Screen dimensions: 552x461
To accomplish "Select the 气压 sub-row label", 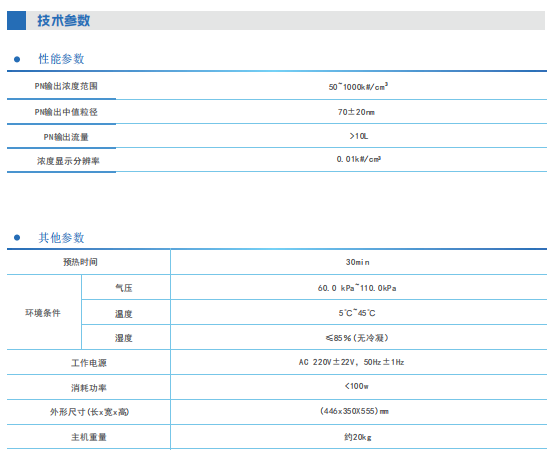I will click(124, 288).
